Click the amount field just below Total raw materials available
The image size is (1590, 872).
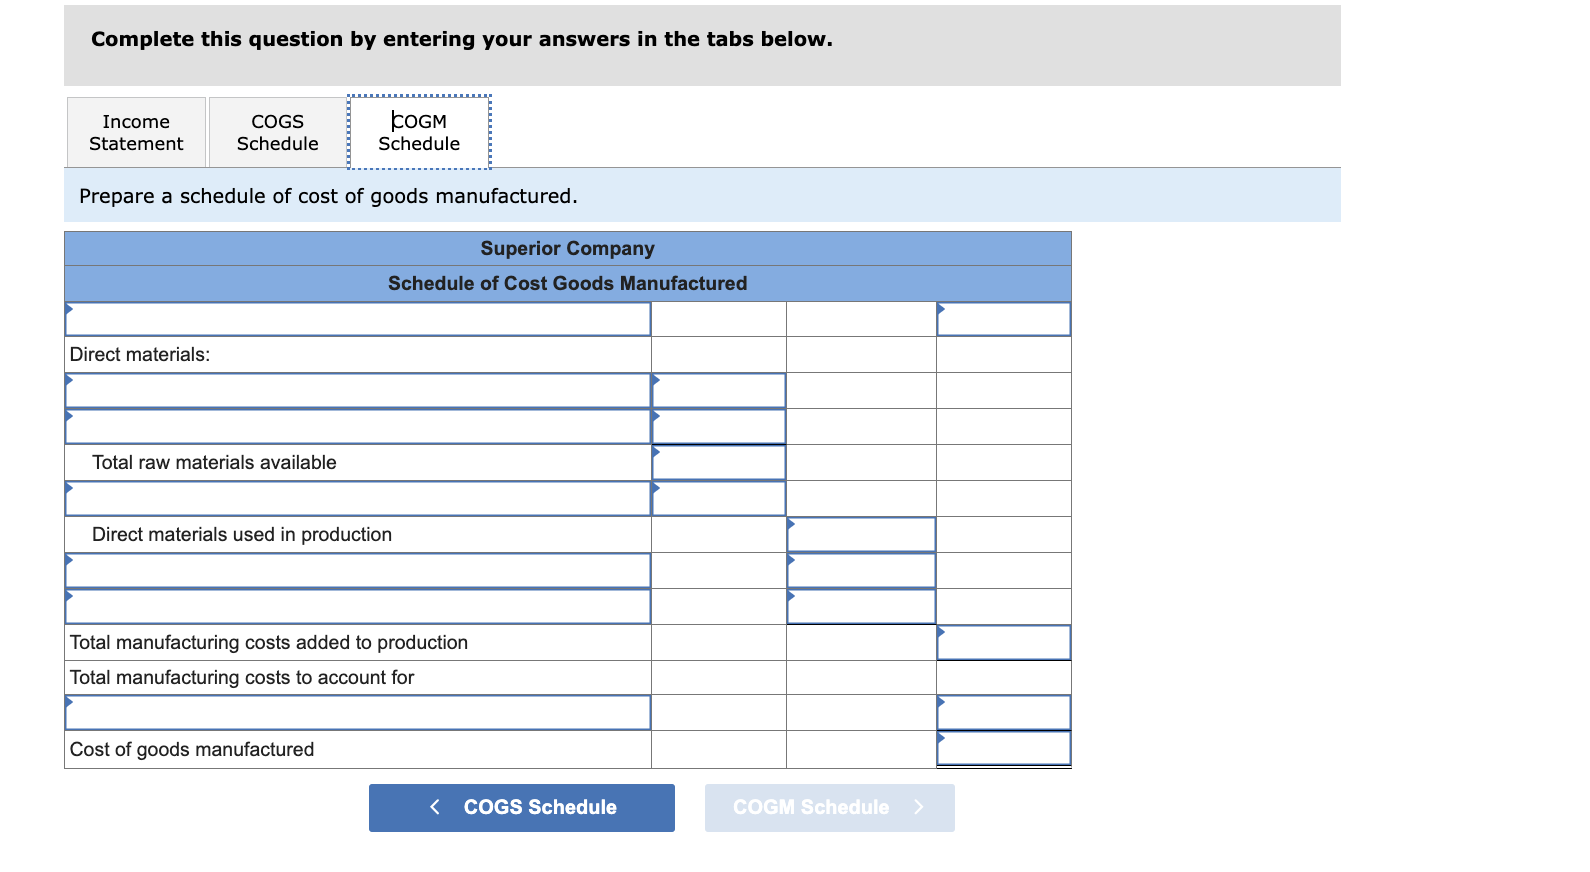pyautogui.click(x=718, y=498)
